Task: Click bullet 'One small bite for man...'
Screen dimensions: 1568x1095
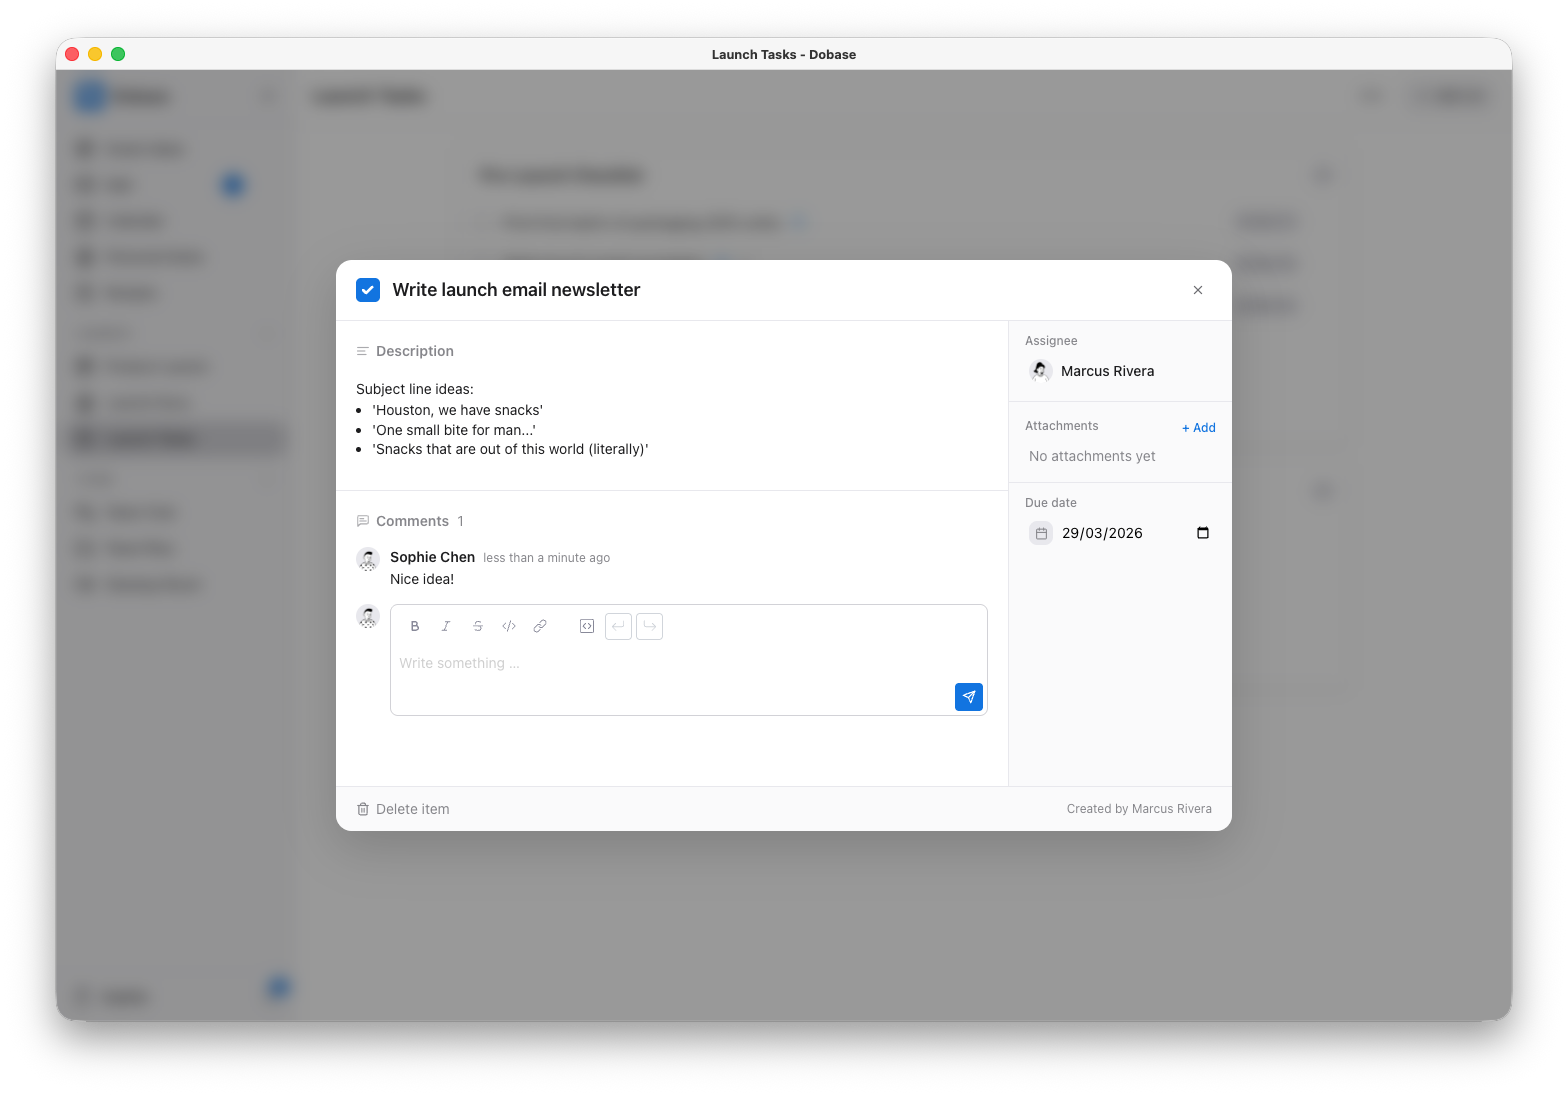Action: coord(454,430)
